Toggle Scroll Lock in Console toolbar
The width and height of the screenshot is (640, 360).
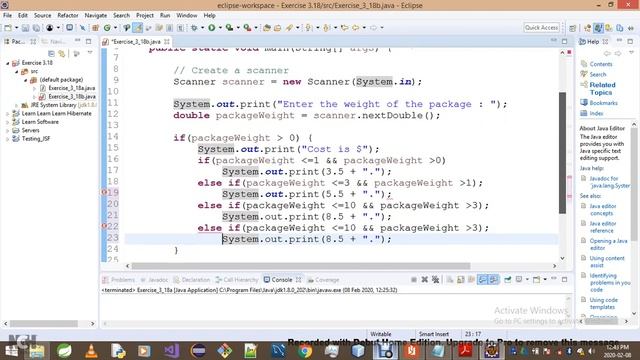(x=460, y=280)
